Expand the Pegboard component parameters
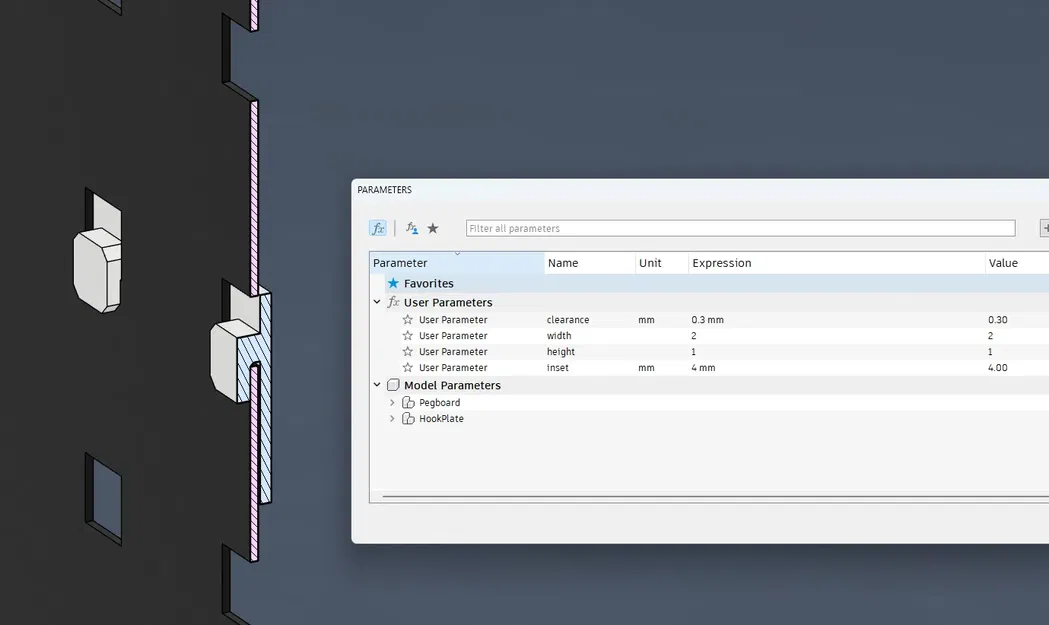The image size is (1049, 625). click(x=393, y=403)
